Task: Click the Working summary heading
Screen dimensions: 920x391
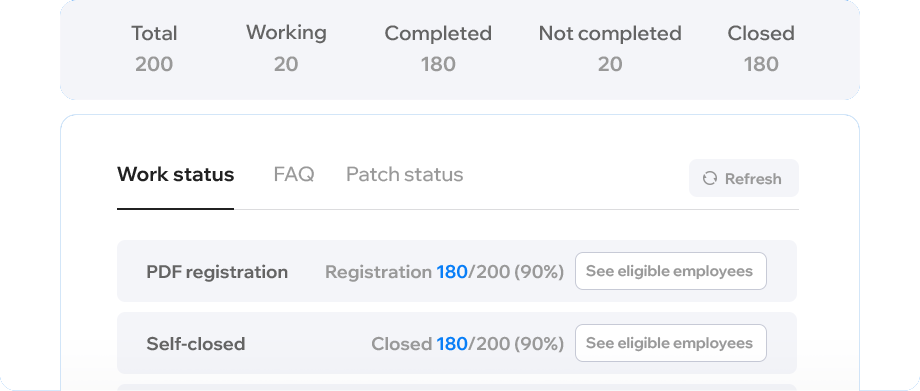Action: click(x=286, y=32)
